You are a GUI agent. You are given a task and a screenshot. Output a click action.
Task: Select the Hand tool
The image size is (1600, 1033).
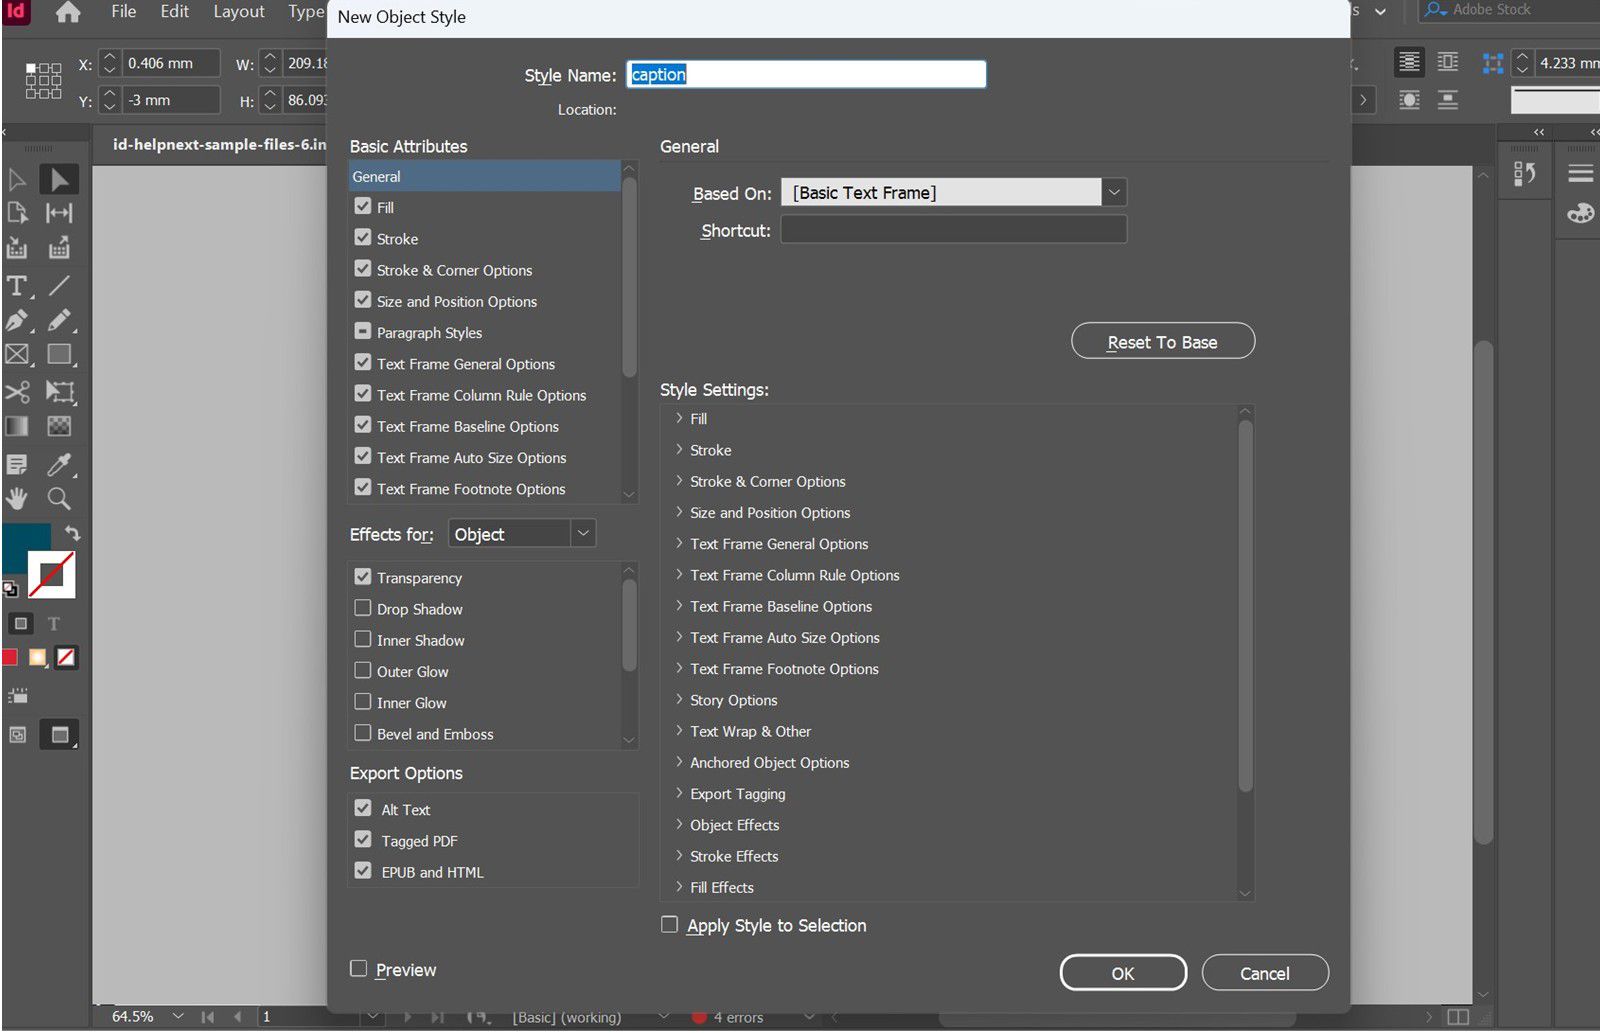click(17, 498)
